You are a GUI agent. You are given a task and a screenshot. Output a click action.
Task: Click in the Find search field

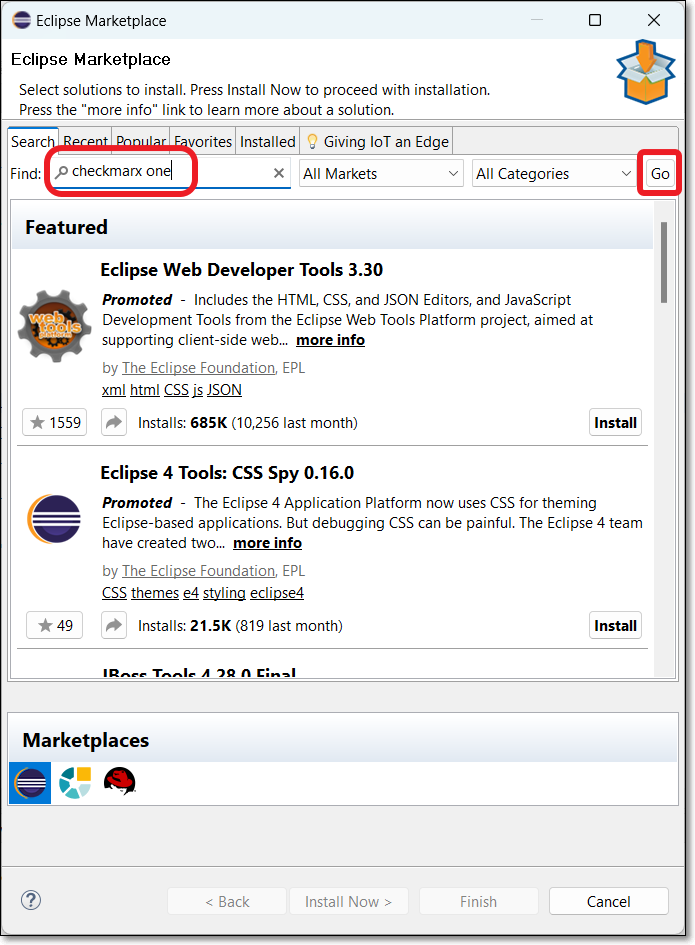(171, 173)
